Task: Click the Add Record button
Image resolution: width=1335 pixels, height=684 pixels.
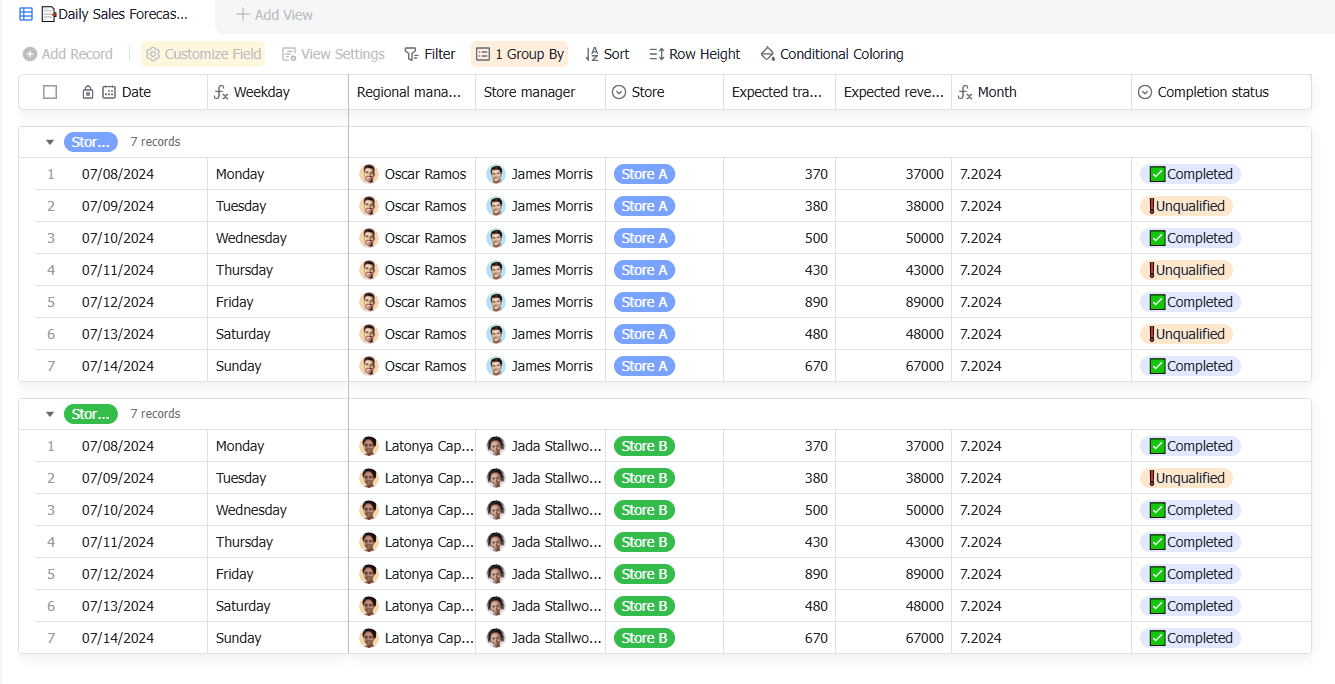Action: tap(68, 54)
